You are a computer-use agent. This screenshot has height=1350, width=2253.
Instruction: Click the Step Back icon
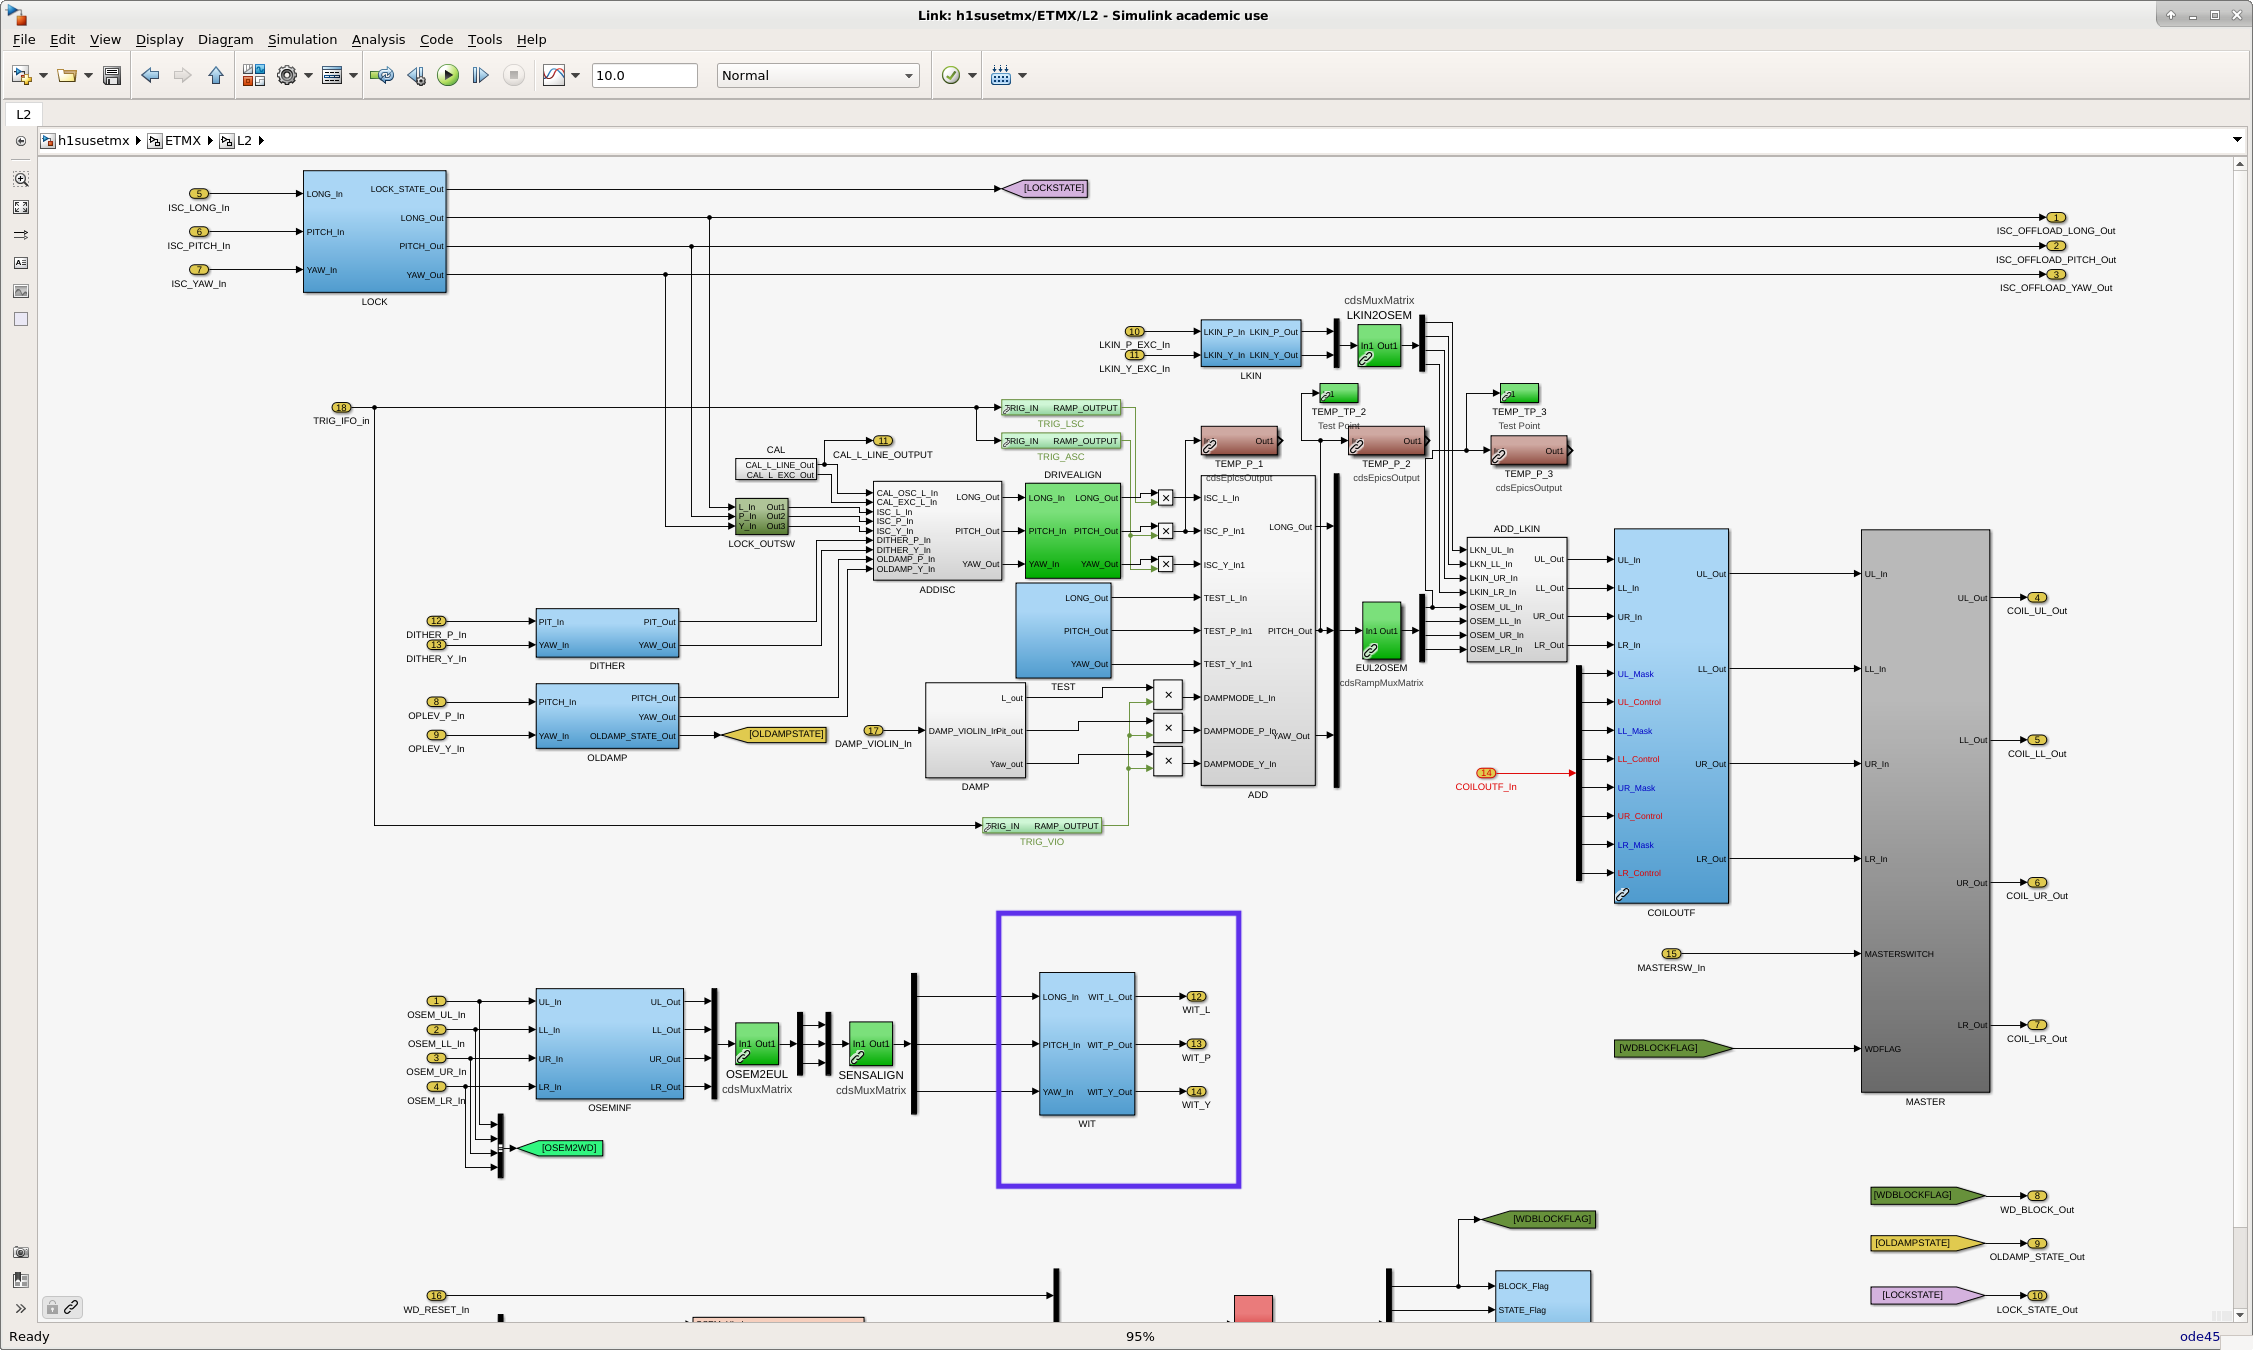pyautogui.click(x=416, y=75)
